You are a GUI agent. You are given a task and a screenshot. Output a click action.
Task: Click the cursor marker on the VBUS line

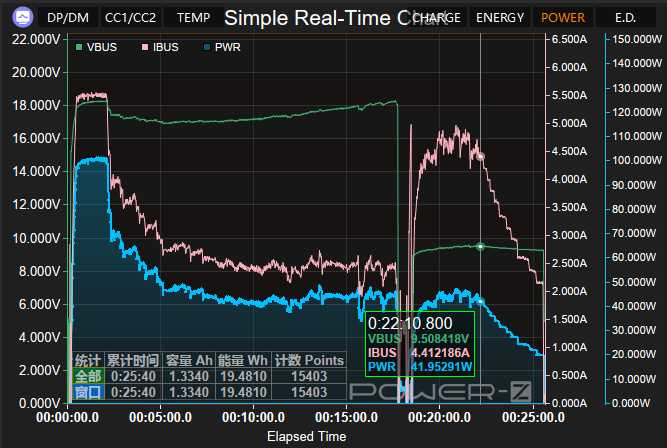(481, 246)
